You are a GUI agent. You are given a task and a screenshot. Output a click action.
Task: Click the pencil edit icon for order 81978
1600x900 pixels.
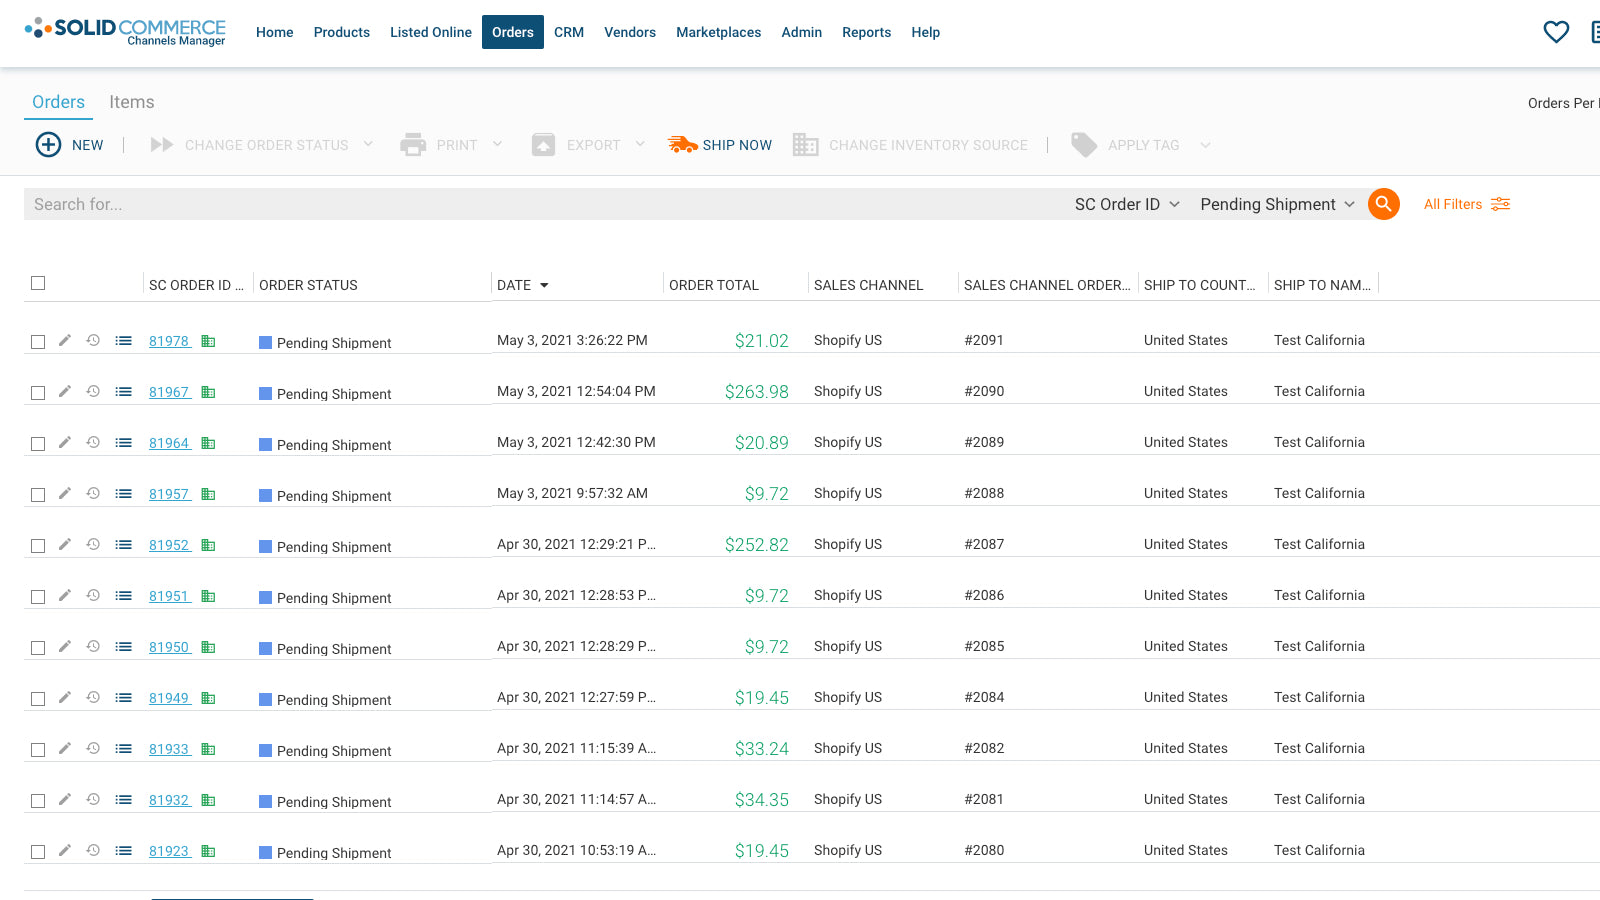pos(65,340)
